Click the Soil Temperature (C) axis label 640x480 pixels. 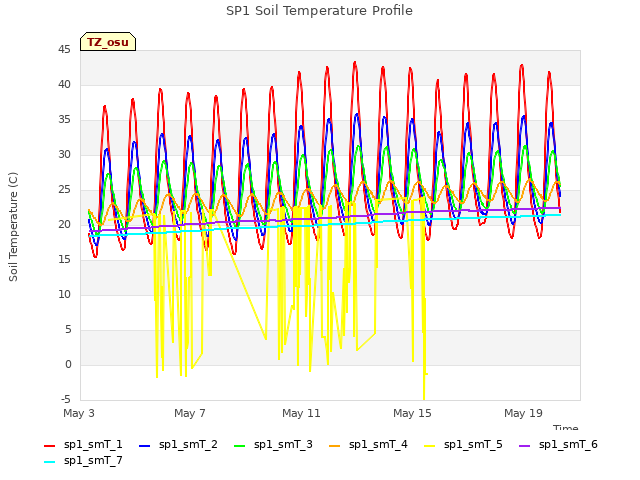tap(13, 227)
